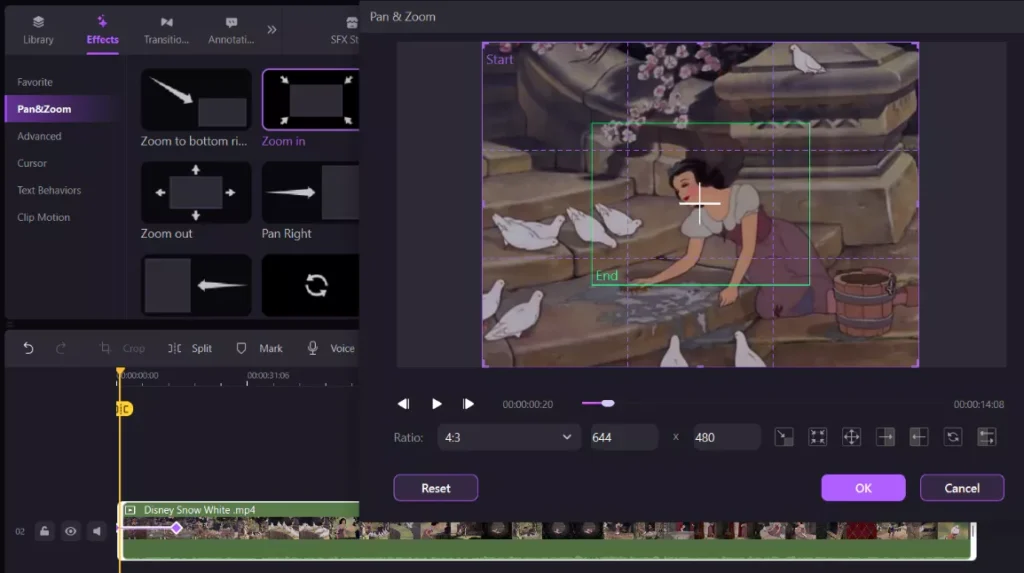Expand more tabs with double chevron
The image size is (1024, 573).
(x=272, y=29)
